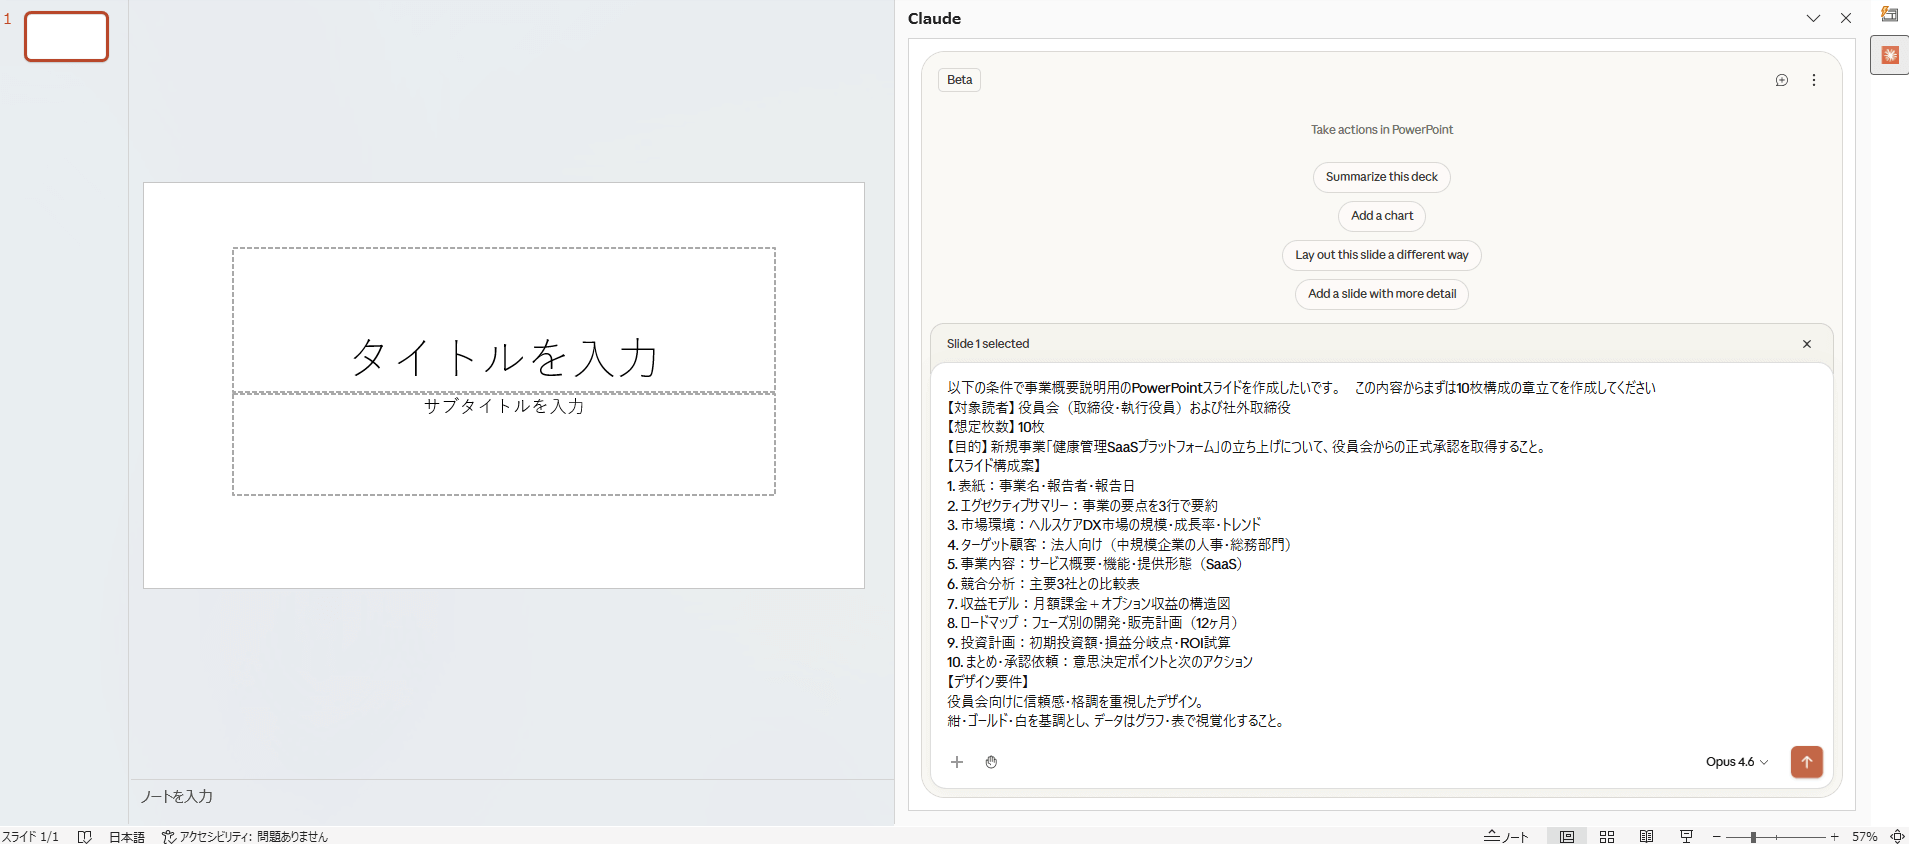Toggle the ノート notes pane button
The height and width of the screenshot is (844, 1909).
pyautogui.click(x=1506, y=837)
